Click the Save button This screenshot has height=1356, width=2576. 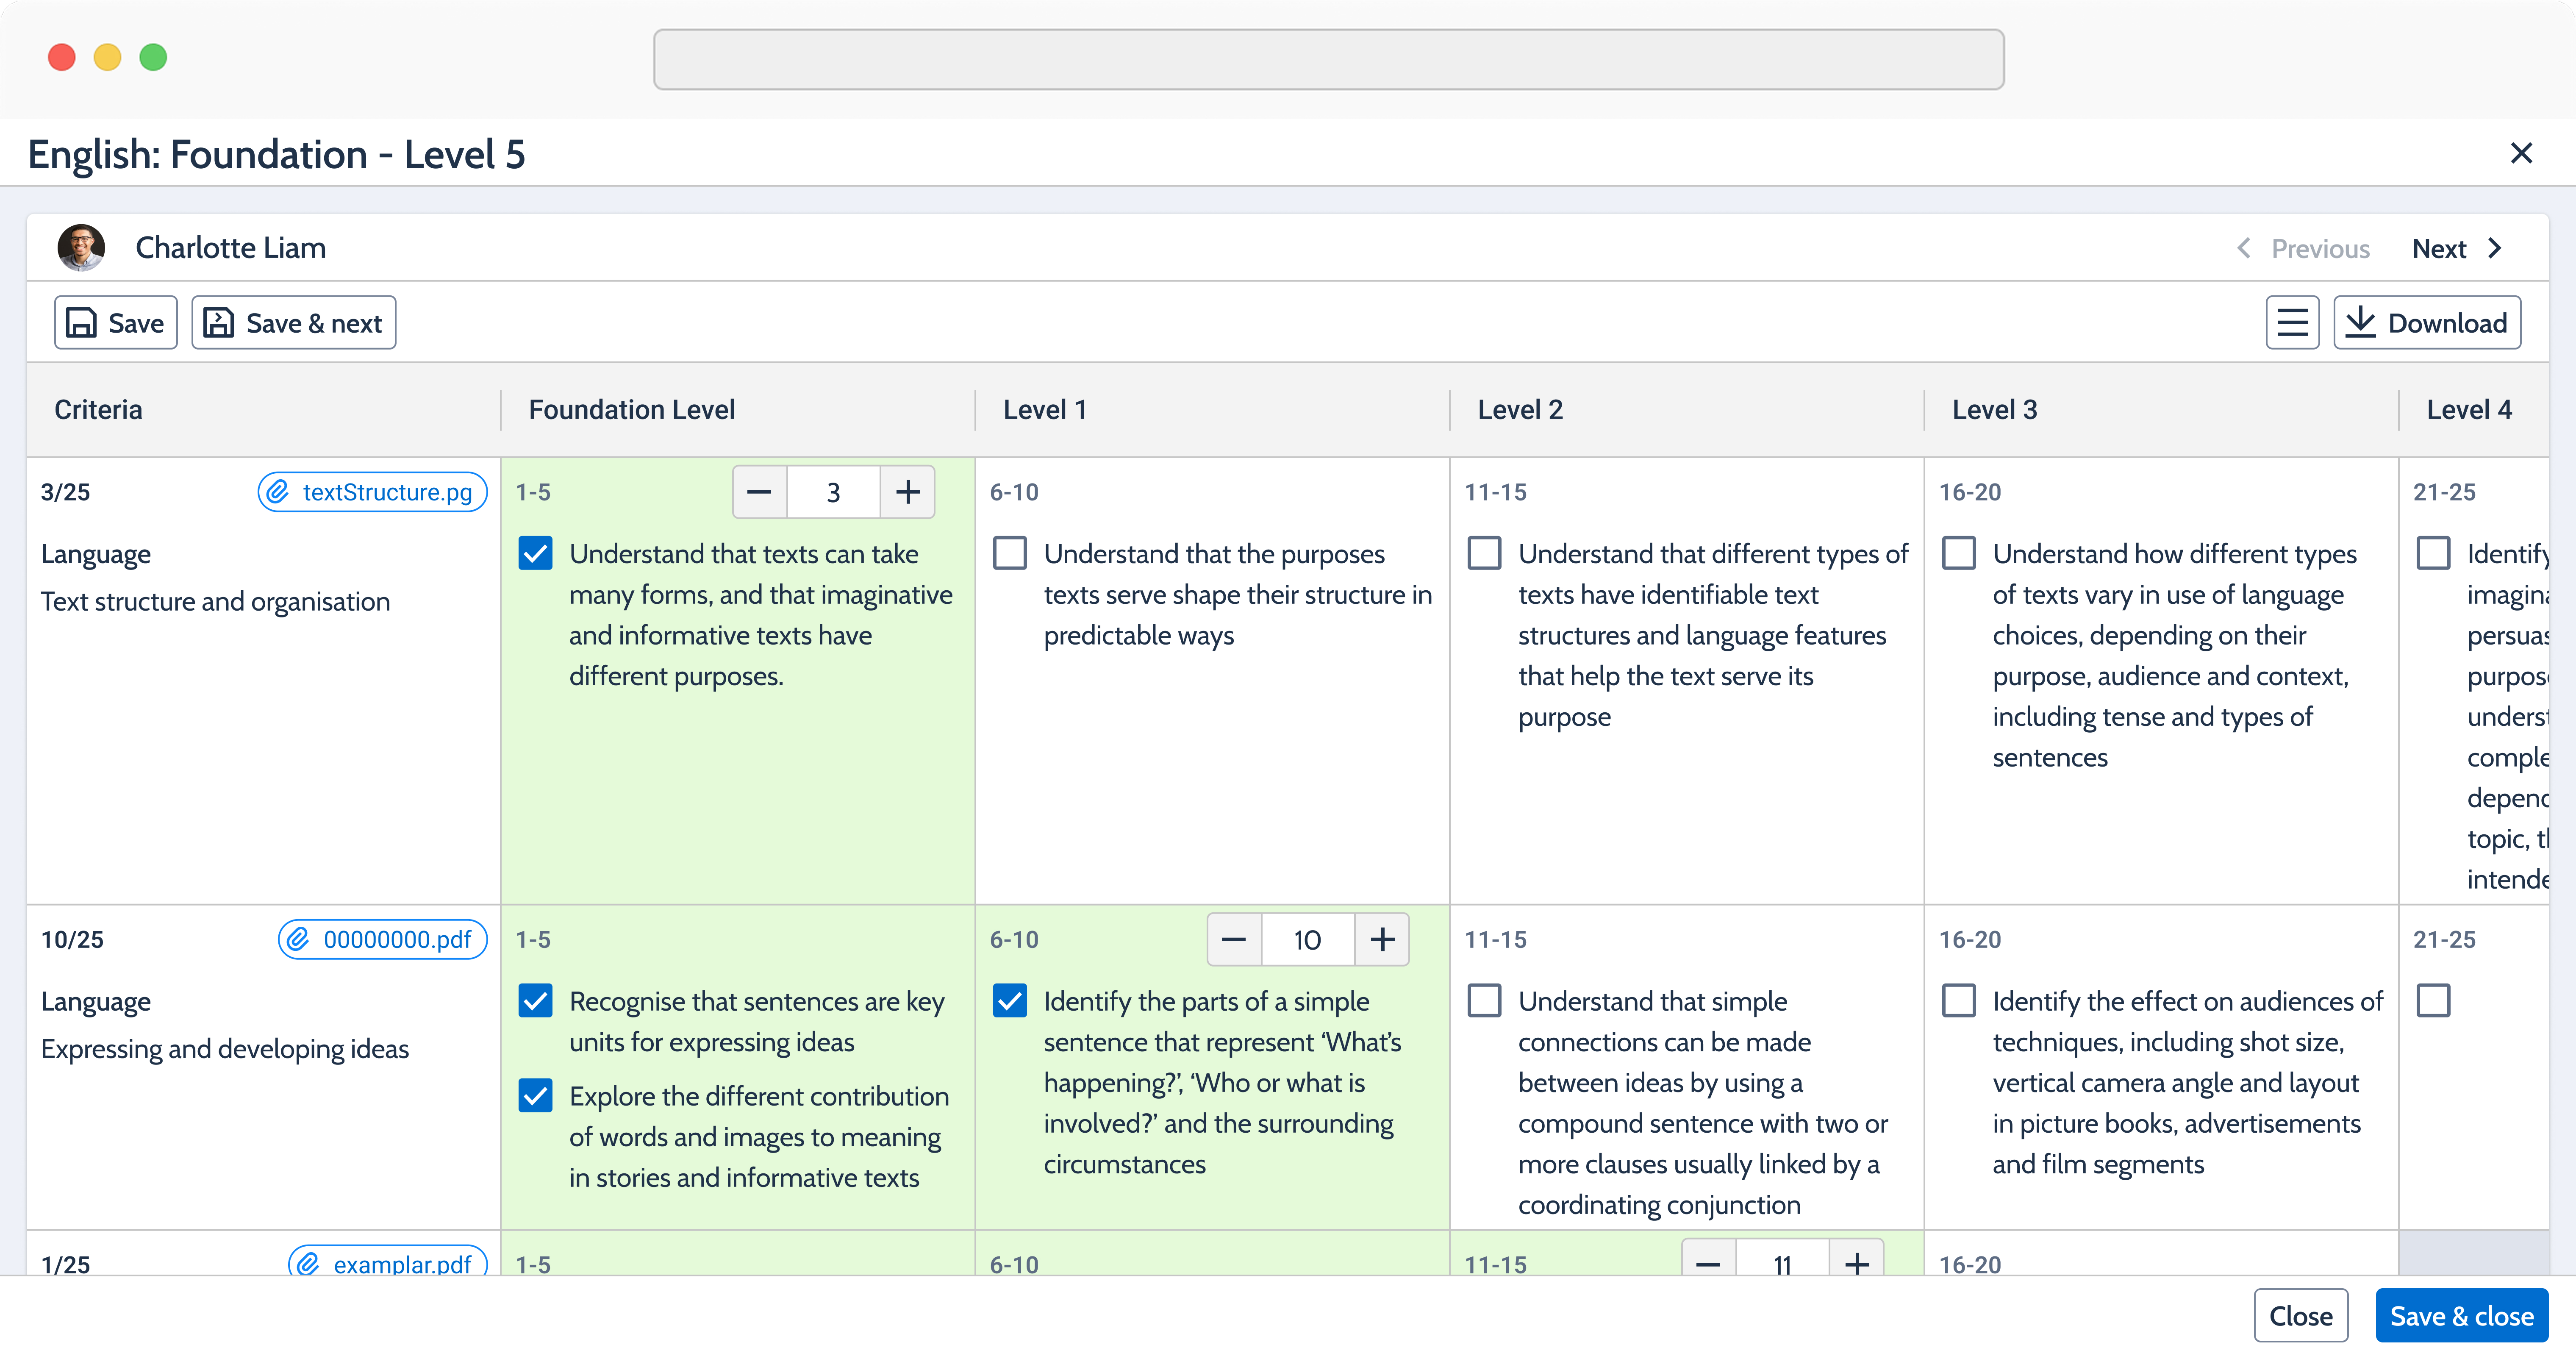click(x=116, y=323)
